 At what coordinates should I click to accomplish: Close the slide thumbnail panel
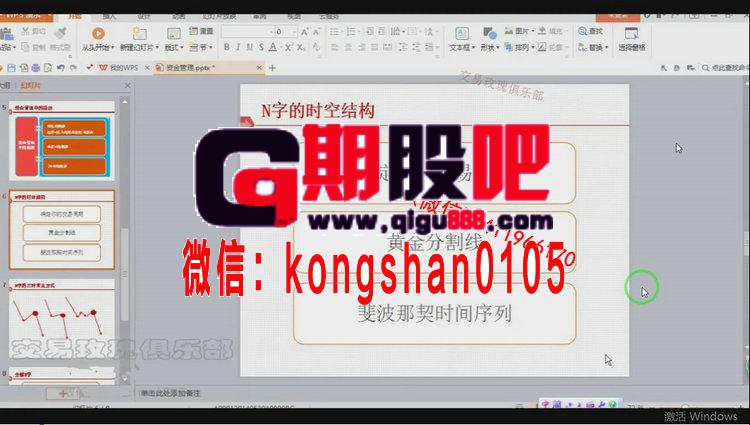127,86
